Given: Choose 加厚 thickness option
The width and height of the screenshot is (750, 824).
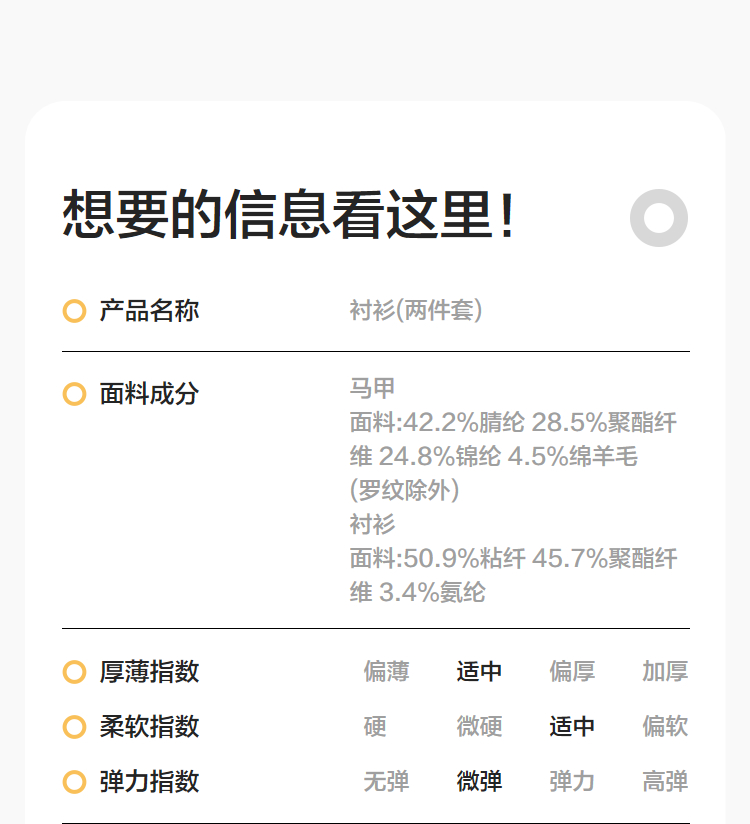Looking at the screenshot, I should point(665,672).
